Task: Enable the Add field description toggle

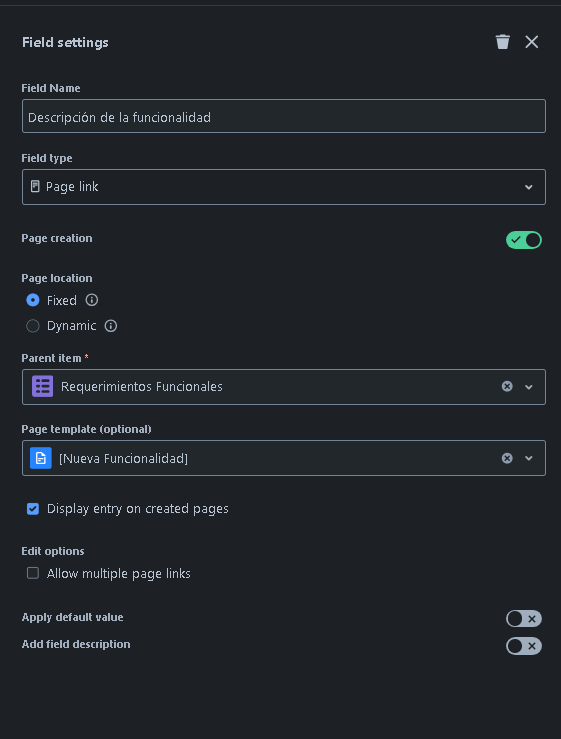Action: tap(524, 646)
